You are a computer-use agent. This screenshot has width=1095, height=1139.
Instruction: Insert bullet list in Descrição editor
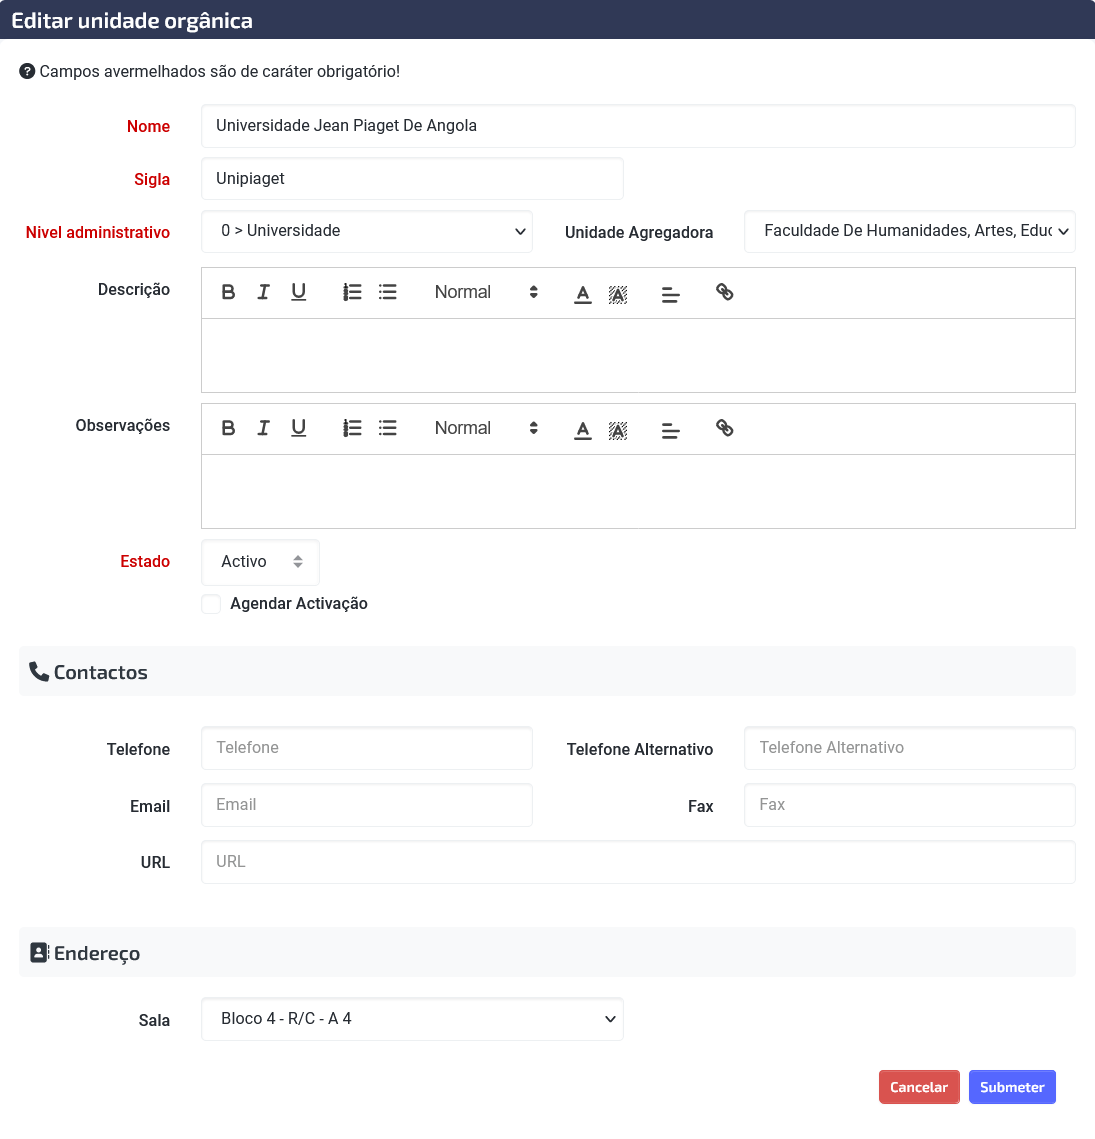pos(388,292)
